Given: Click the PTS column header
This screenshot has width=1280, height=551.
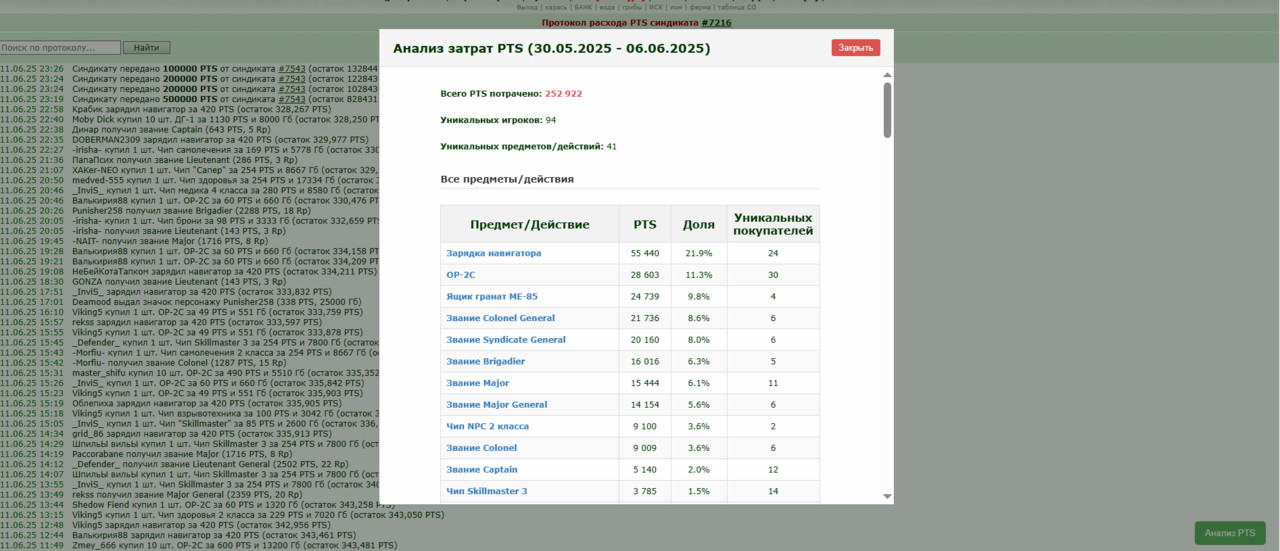Looking at the screenshot, I should (x=645, y=225).
